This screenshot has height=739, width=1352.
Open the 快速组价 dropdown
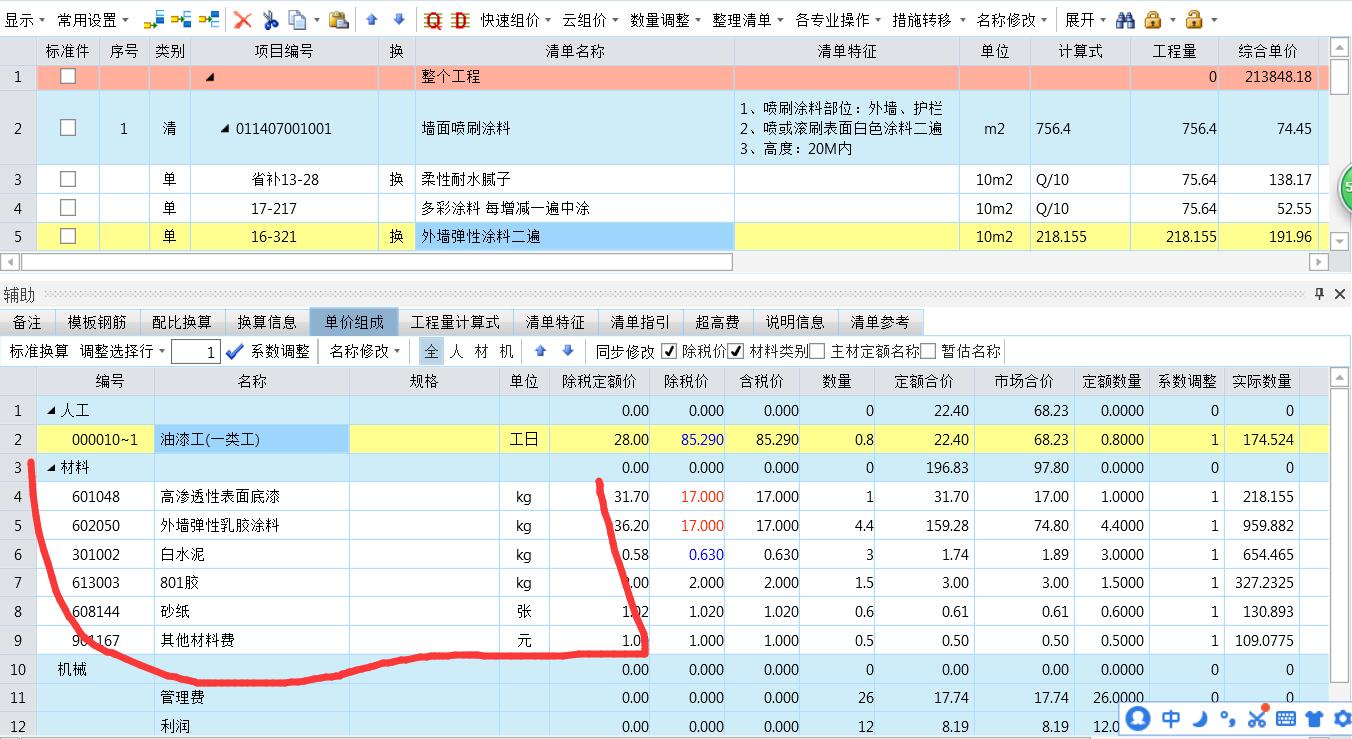coord(516,20)
